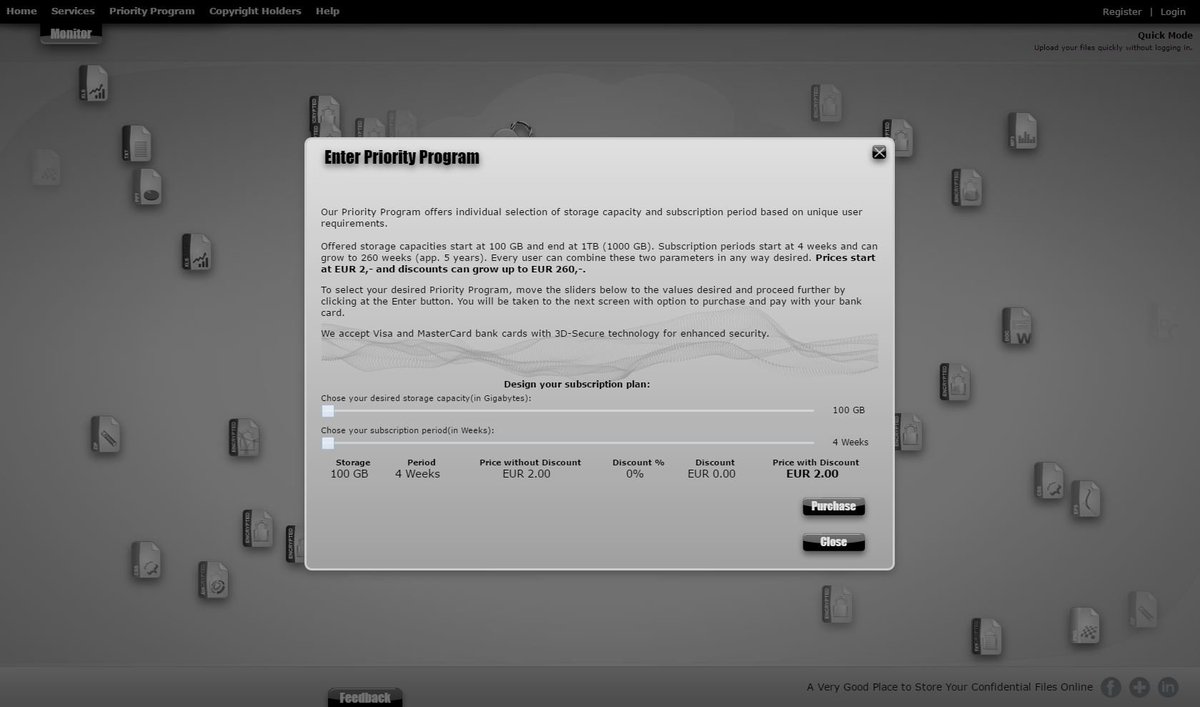The width and height of the screenshot is (1200, 707).
Task: Click the Login link
Action: (1173, 12)
